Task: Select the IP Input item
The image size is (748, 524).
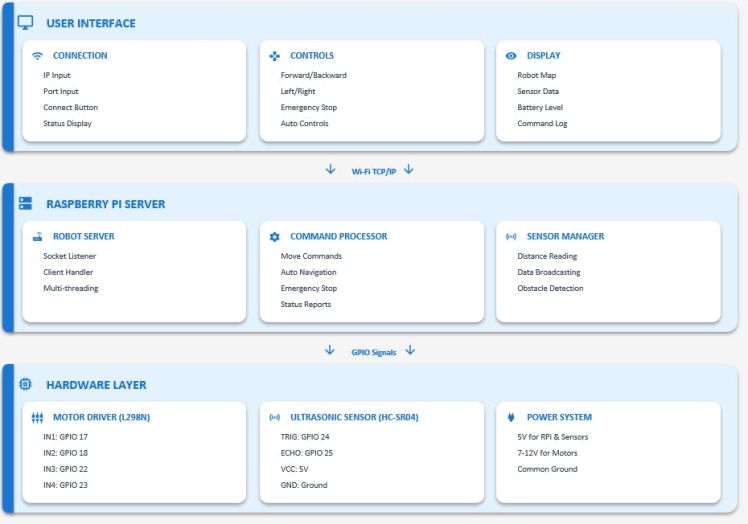Action: [57, 75]
